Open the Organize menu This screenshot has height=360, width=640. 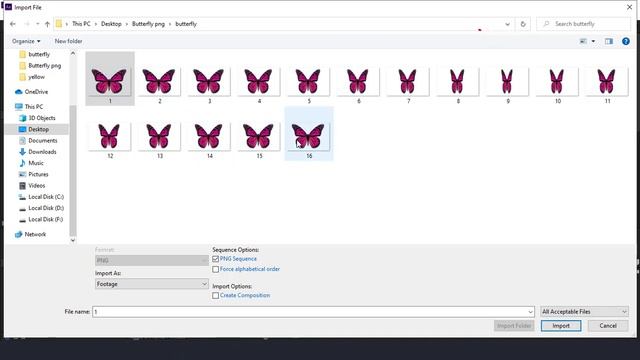pyautogui.click(x=26, y=41)
